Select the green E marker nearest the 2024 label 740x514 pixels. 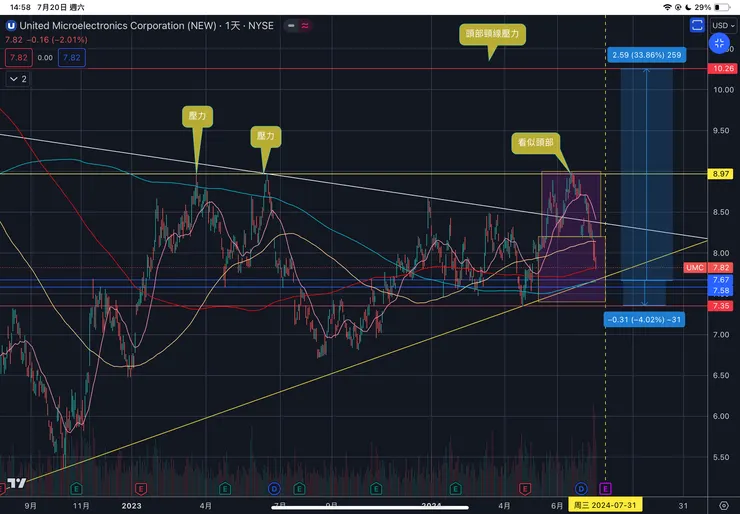(455, 488)
